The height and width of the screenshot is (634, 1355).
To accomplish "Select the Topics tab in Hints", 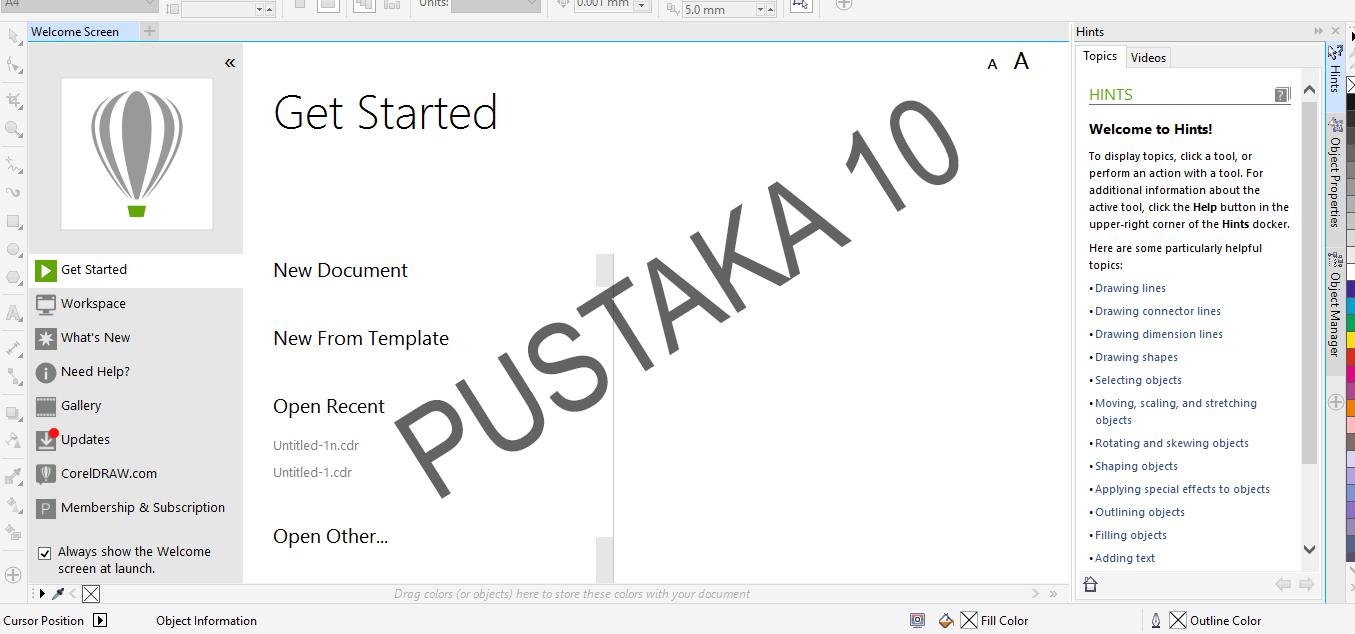I will tap(1100, 56).
